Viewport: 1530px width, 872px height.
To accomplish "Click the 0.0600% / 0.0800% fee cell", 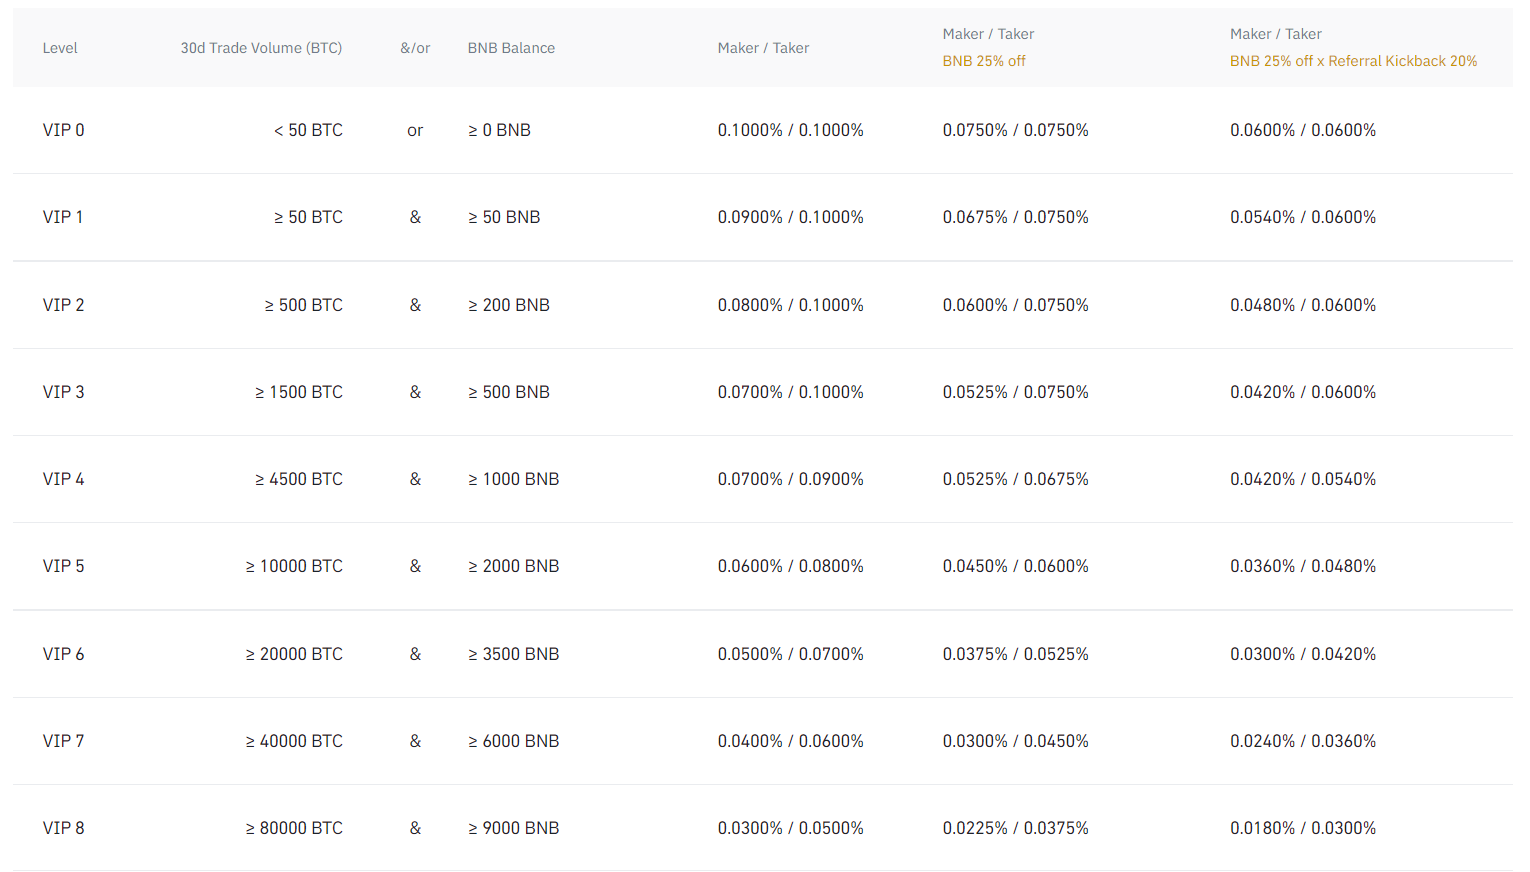I will click(x=790, y=566).
